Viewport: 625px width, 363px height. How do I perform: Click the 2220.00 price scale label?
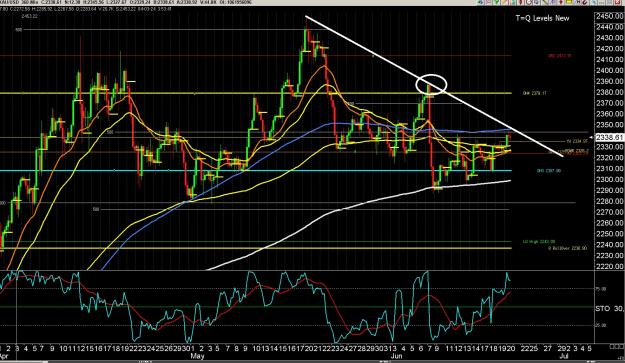pyautogui.click(x=609, y=267)
